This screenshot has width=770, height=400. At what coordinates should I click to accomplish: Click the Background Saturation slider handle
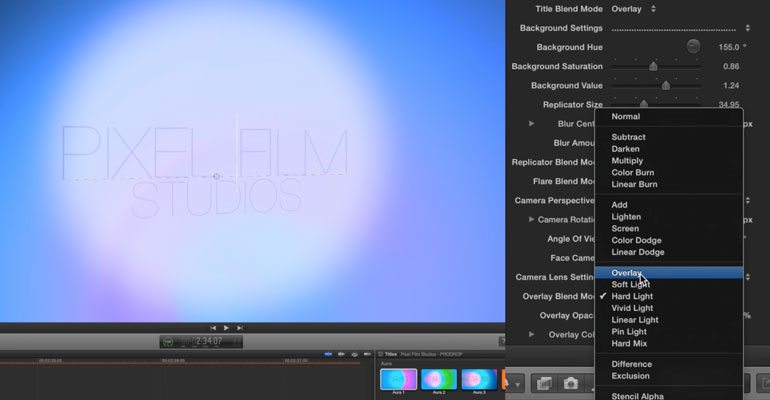click(x=653, y=66)
